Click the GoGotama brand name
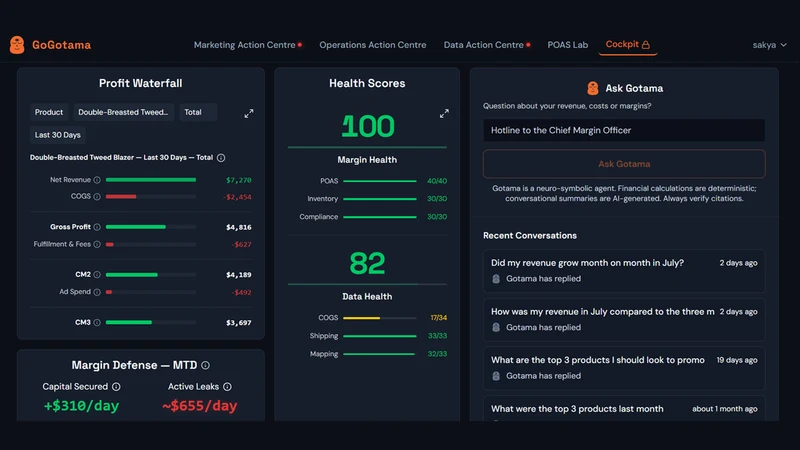This screenshot has height=450, width=800. point(61,45)
